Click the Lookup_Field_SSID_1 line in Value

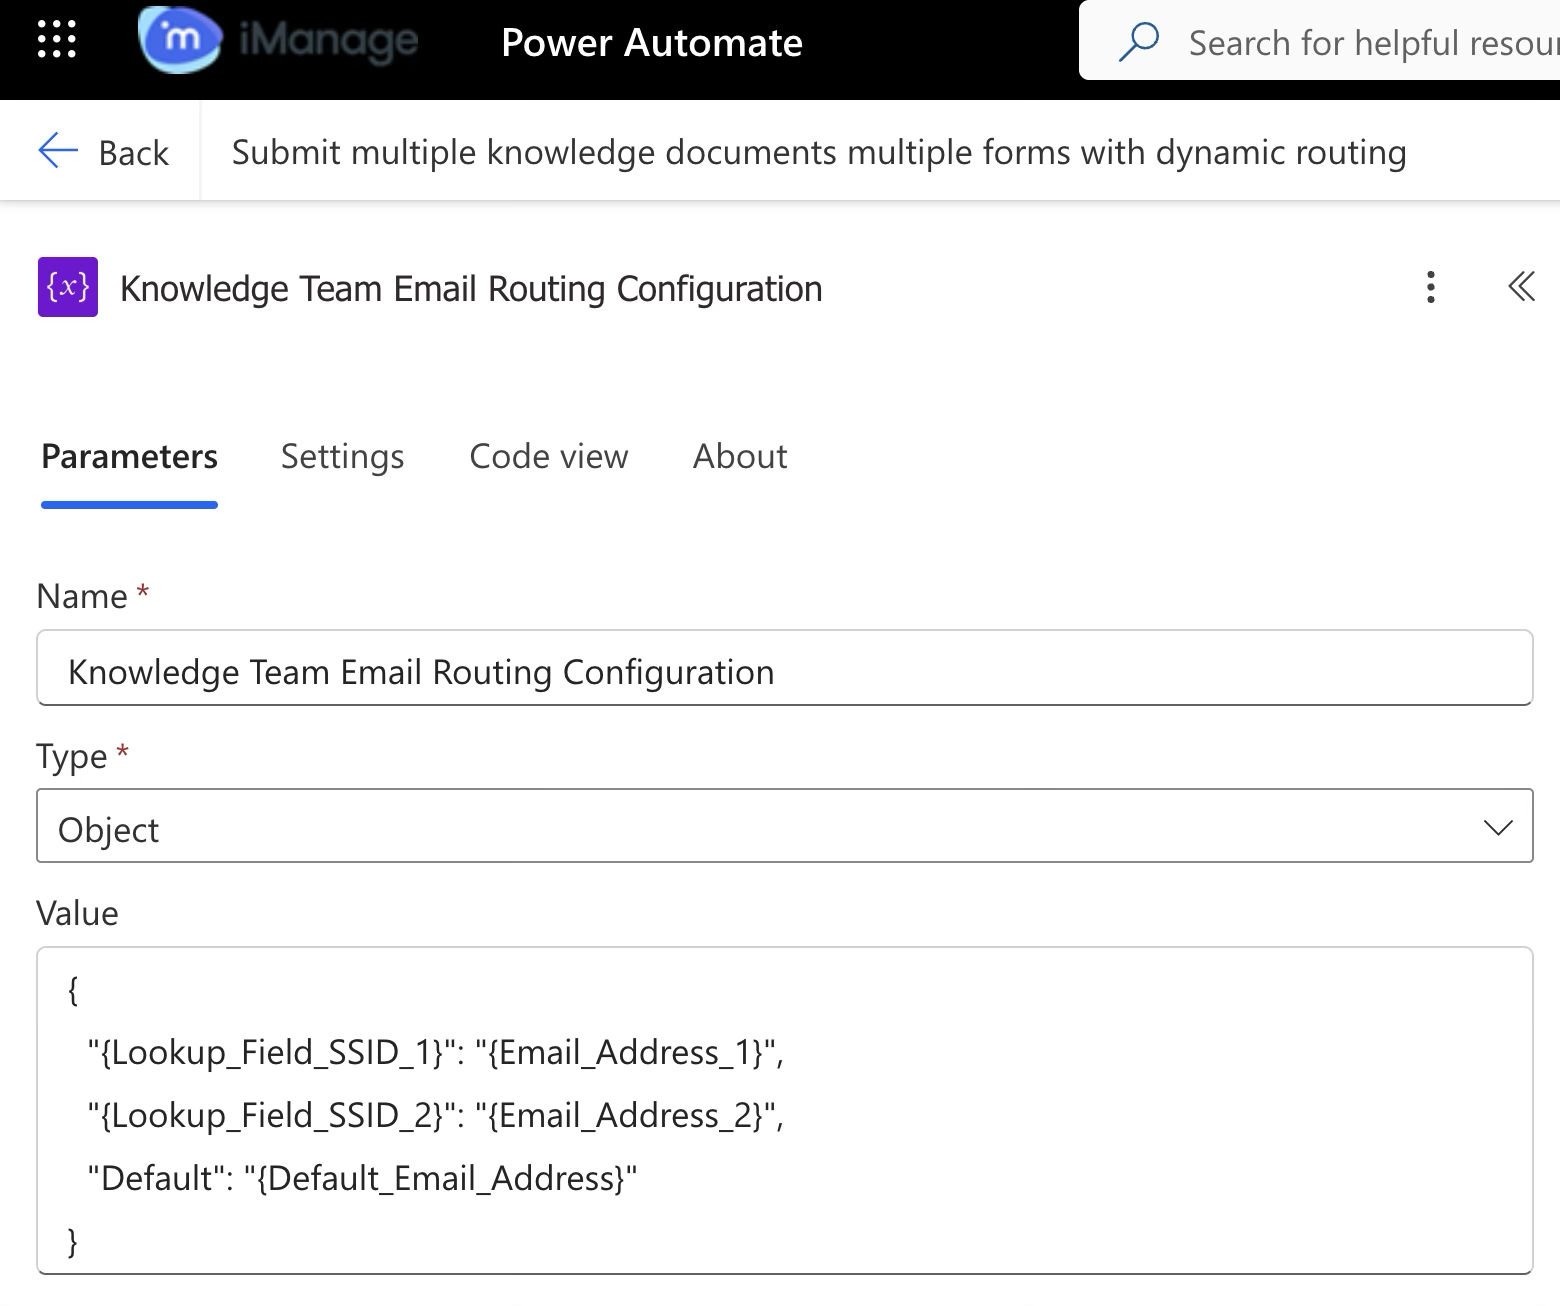[436, 1052]
